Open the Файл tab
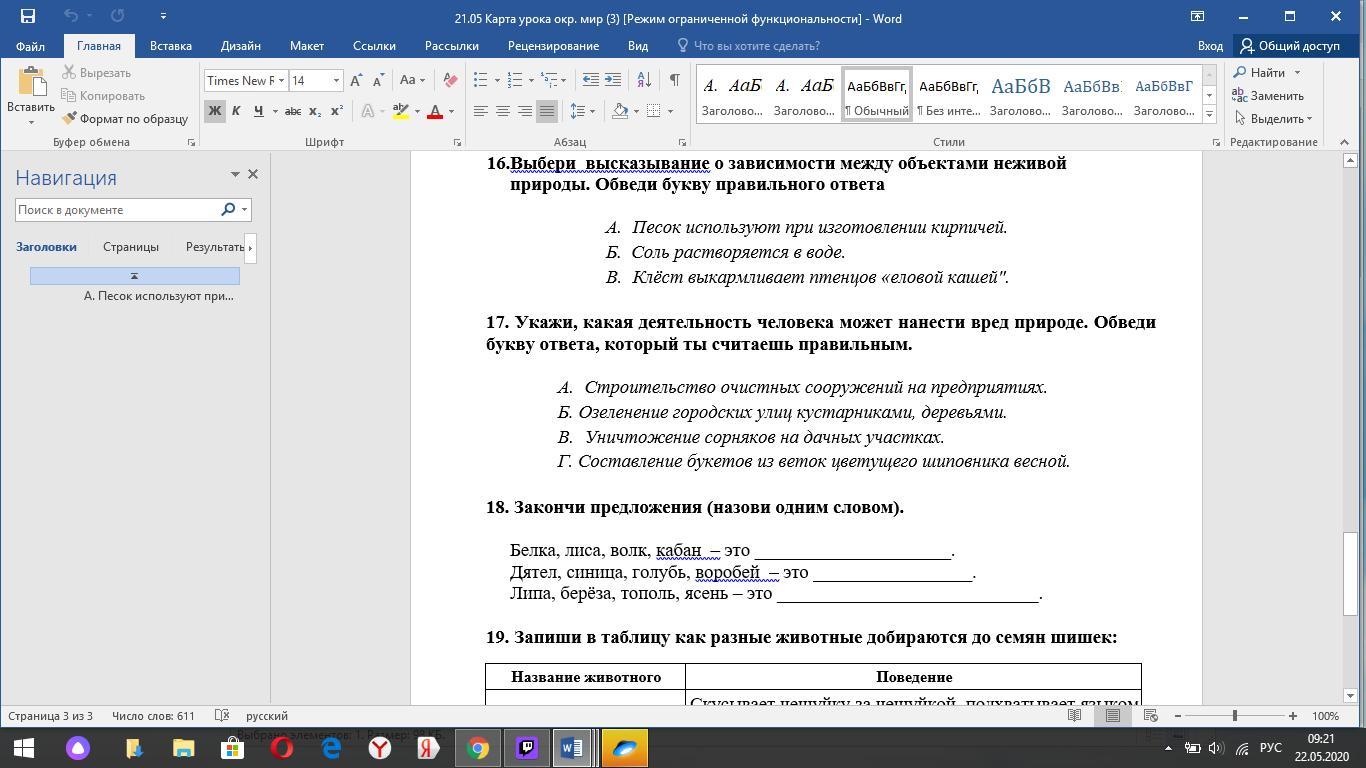 click(30, 45)
